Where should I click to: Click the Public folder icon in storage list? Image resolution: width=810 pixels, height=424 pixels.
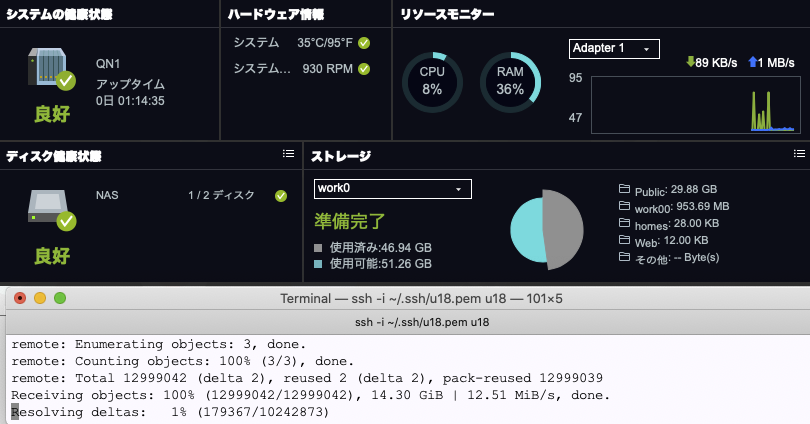625,189
